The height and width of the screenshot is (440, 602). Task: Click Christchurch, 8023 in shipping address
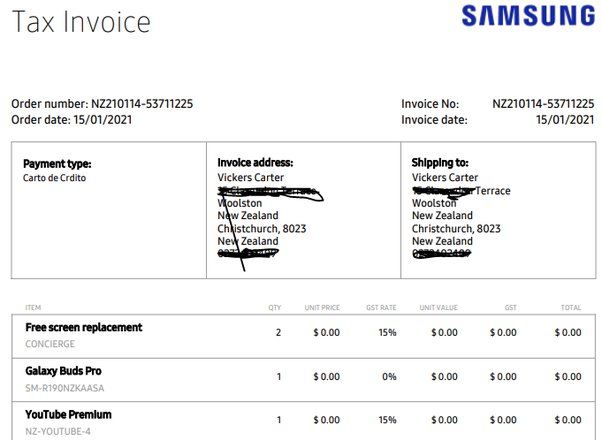coord(456,229)
